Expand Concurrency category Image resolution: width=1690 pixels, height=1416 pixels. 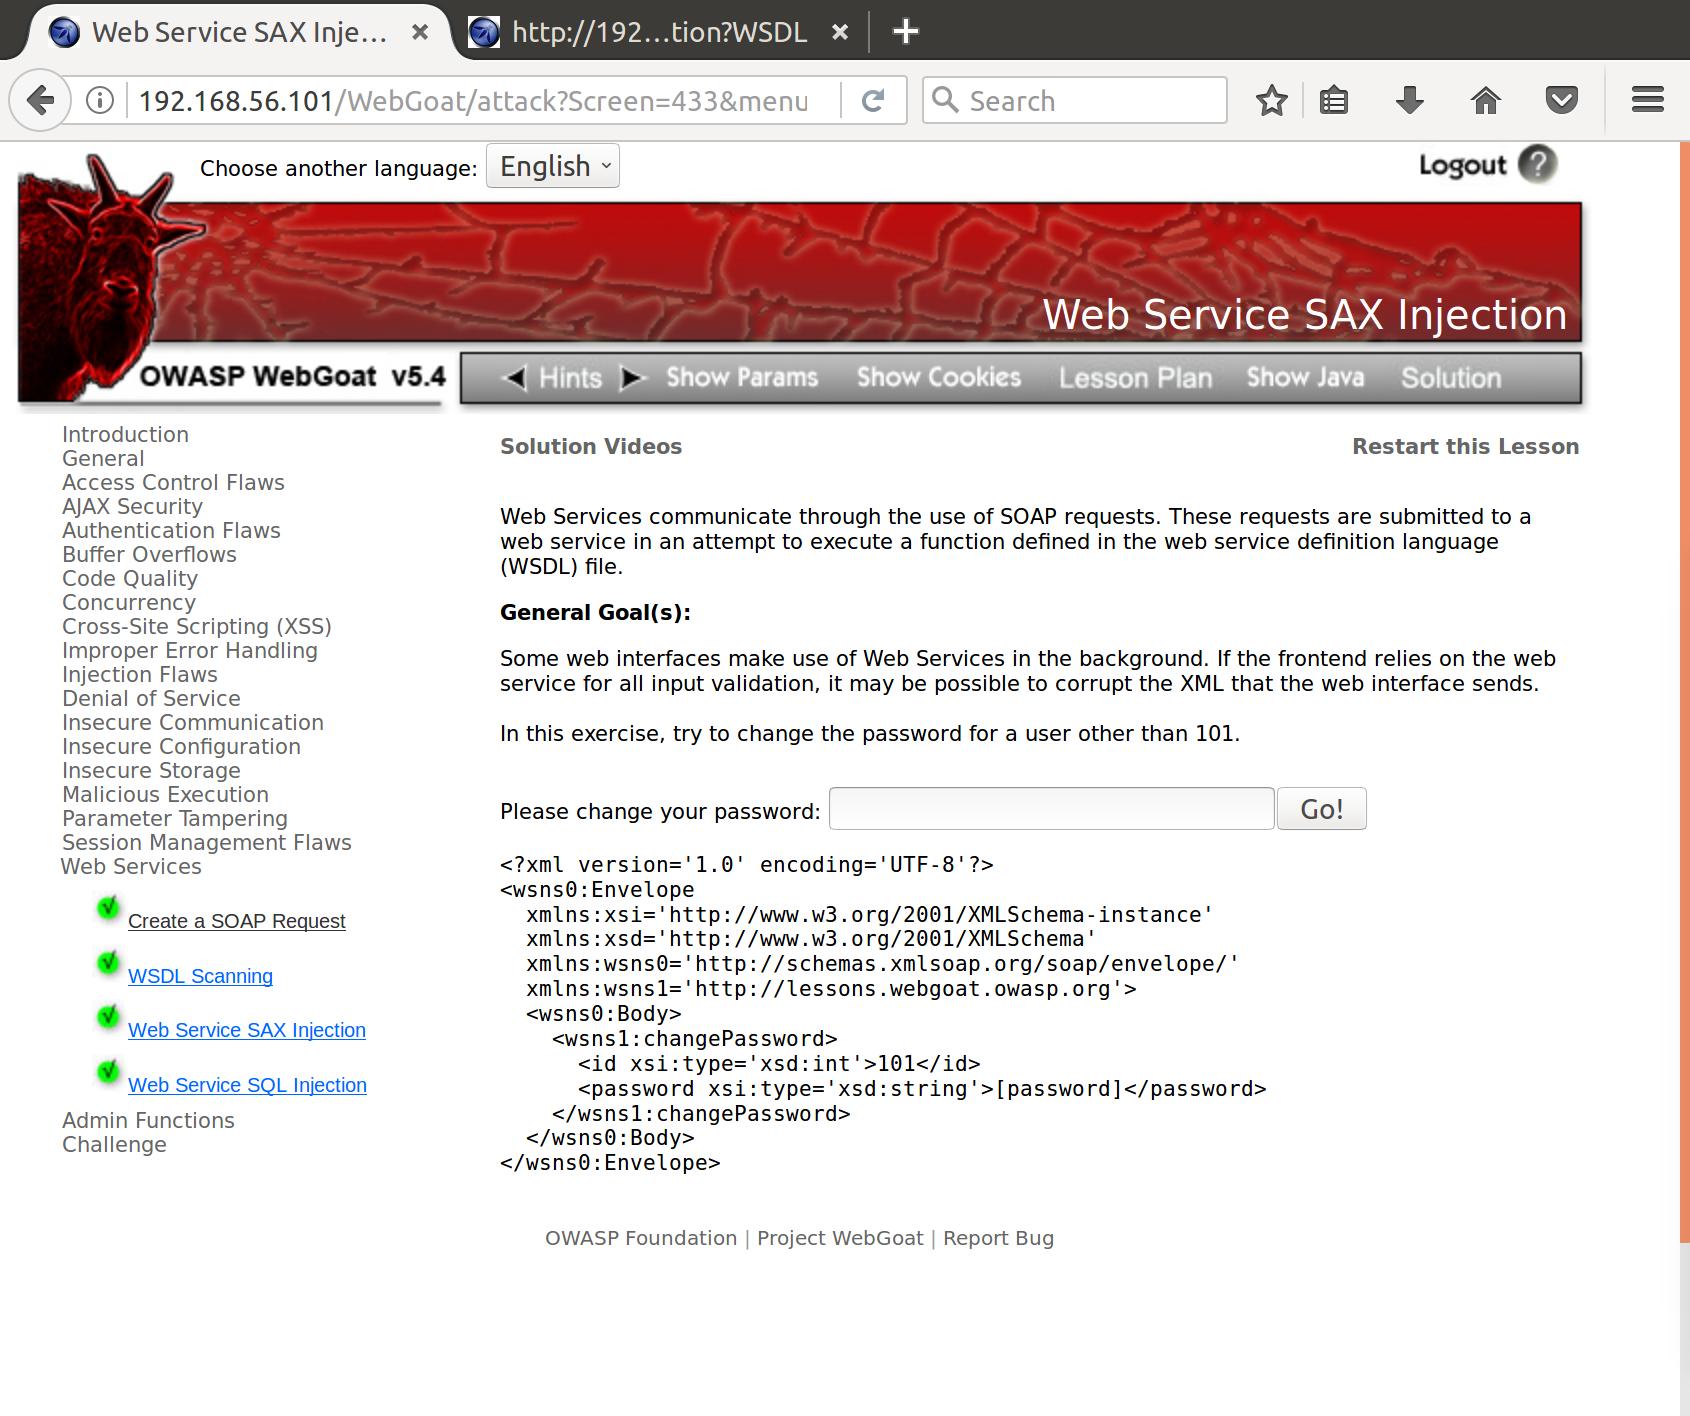(129, 603)
